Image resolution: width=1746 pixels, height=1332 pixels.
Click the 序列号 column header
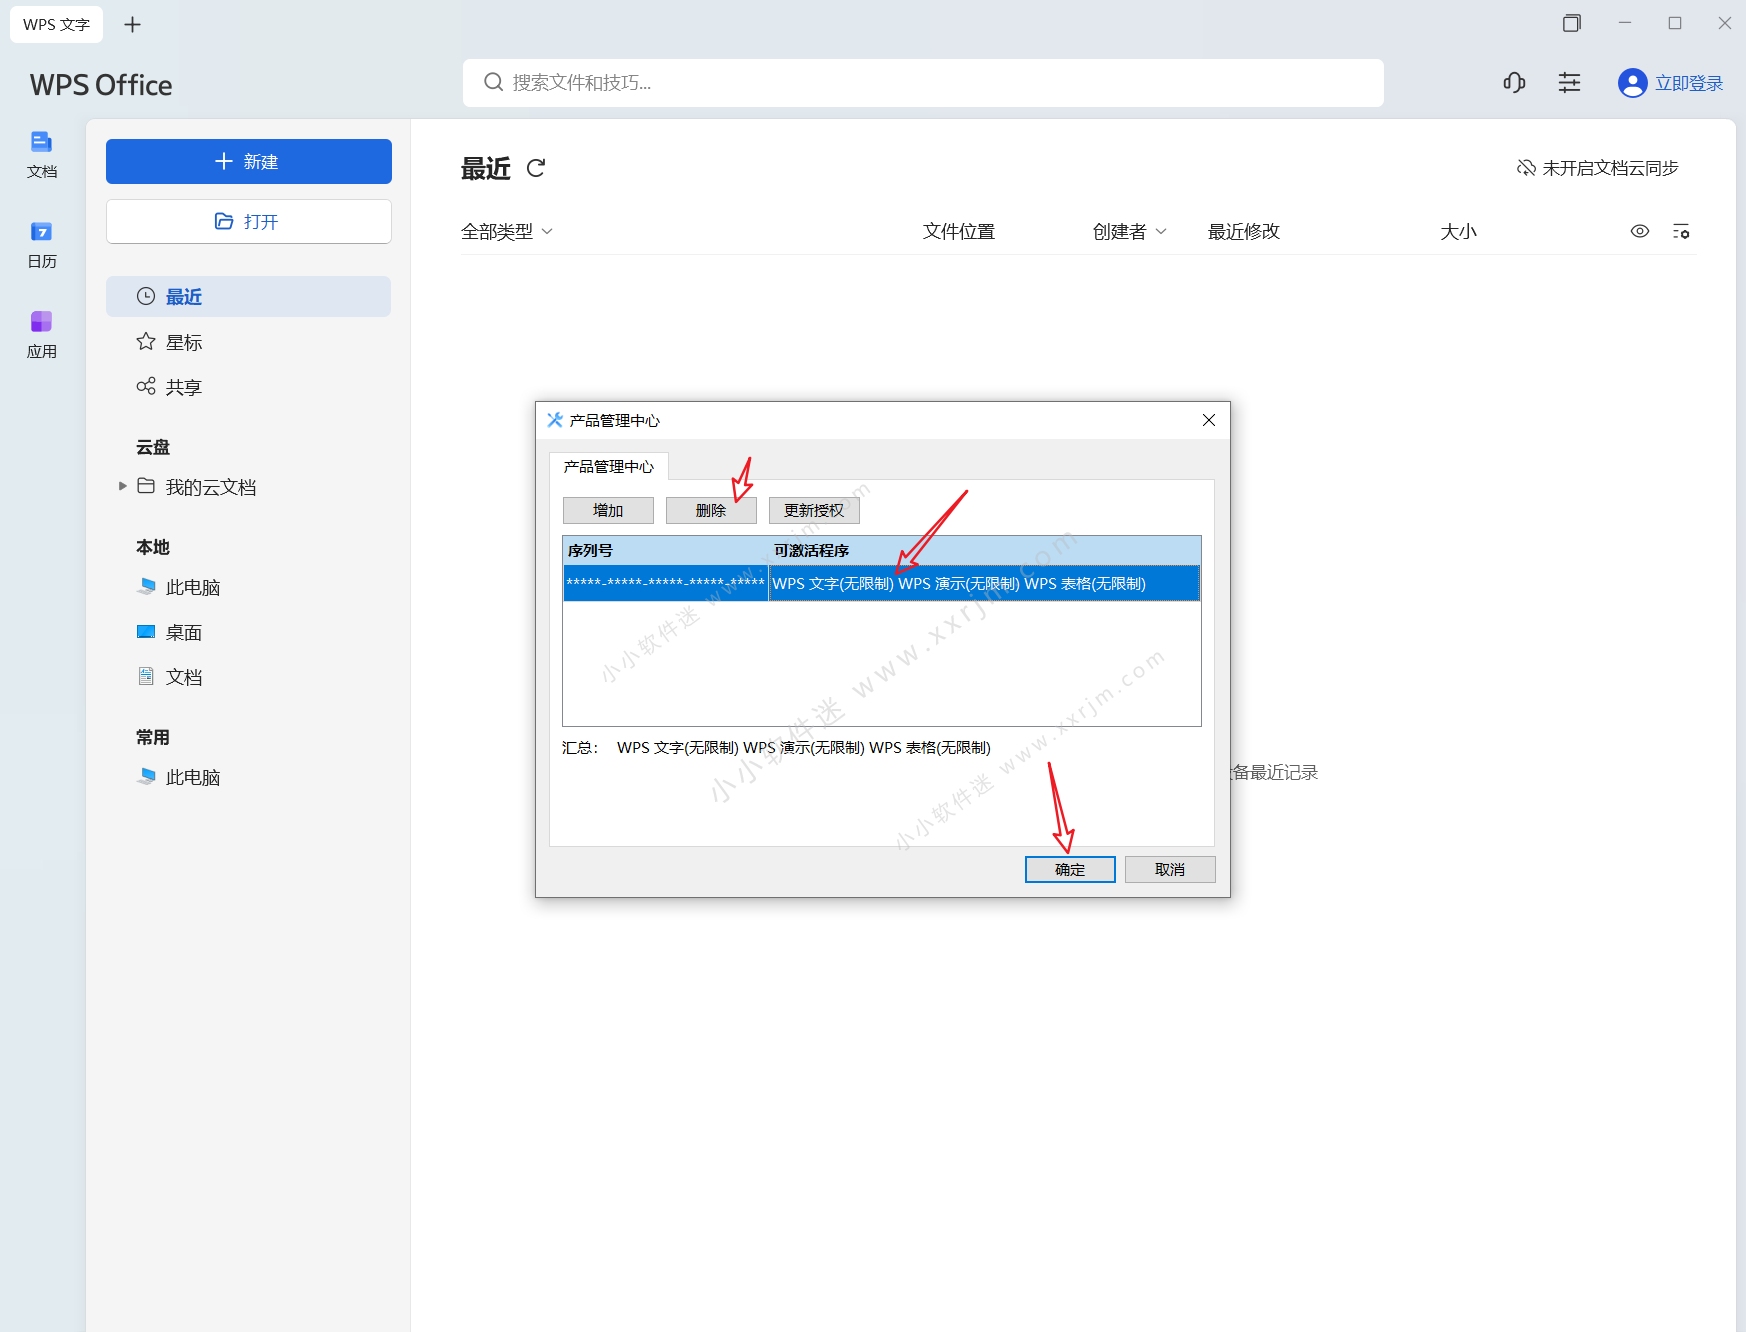tap(666, 550)
